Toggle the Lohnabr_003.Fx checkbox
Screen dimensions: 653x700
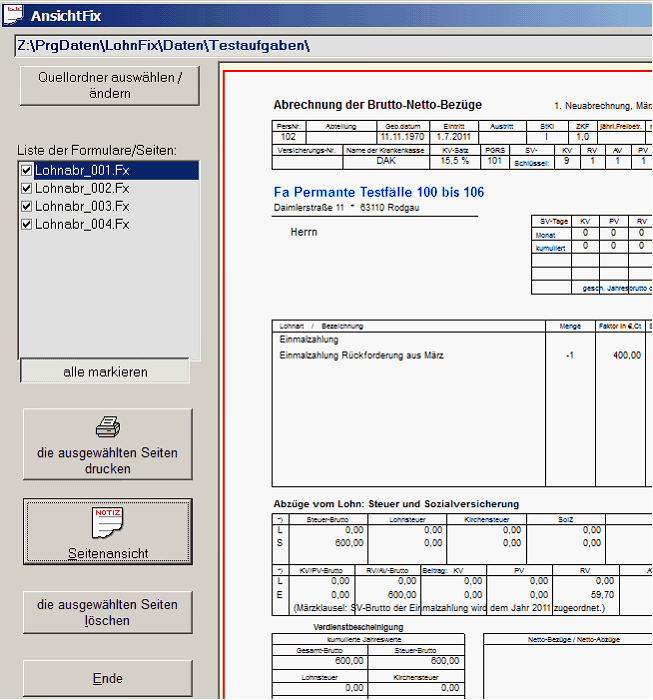(26, 206)
